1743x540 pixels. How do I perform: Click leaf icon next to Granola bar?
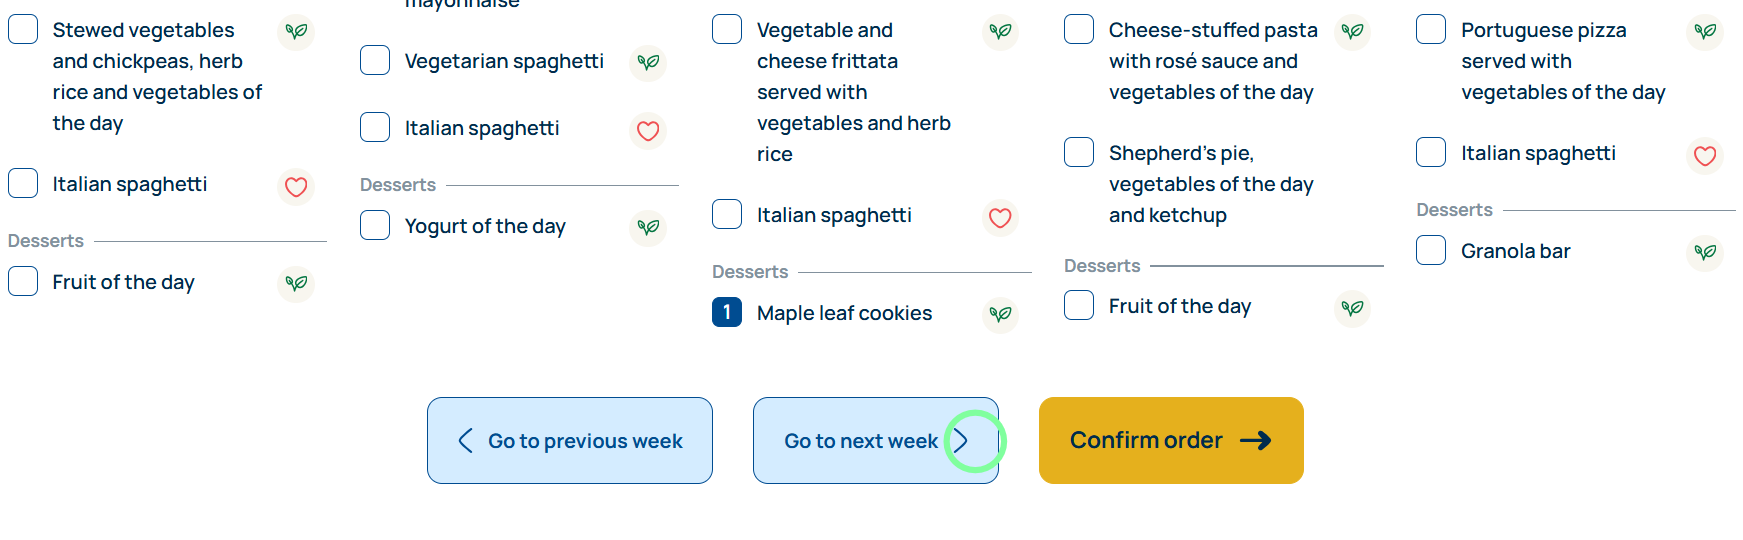pyautogui.click(x=1705, y=252)
